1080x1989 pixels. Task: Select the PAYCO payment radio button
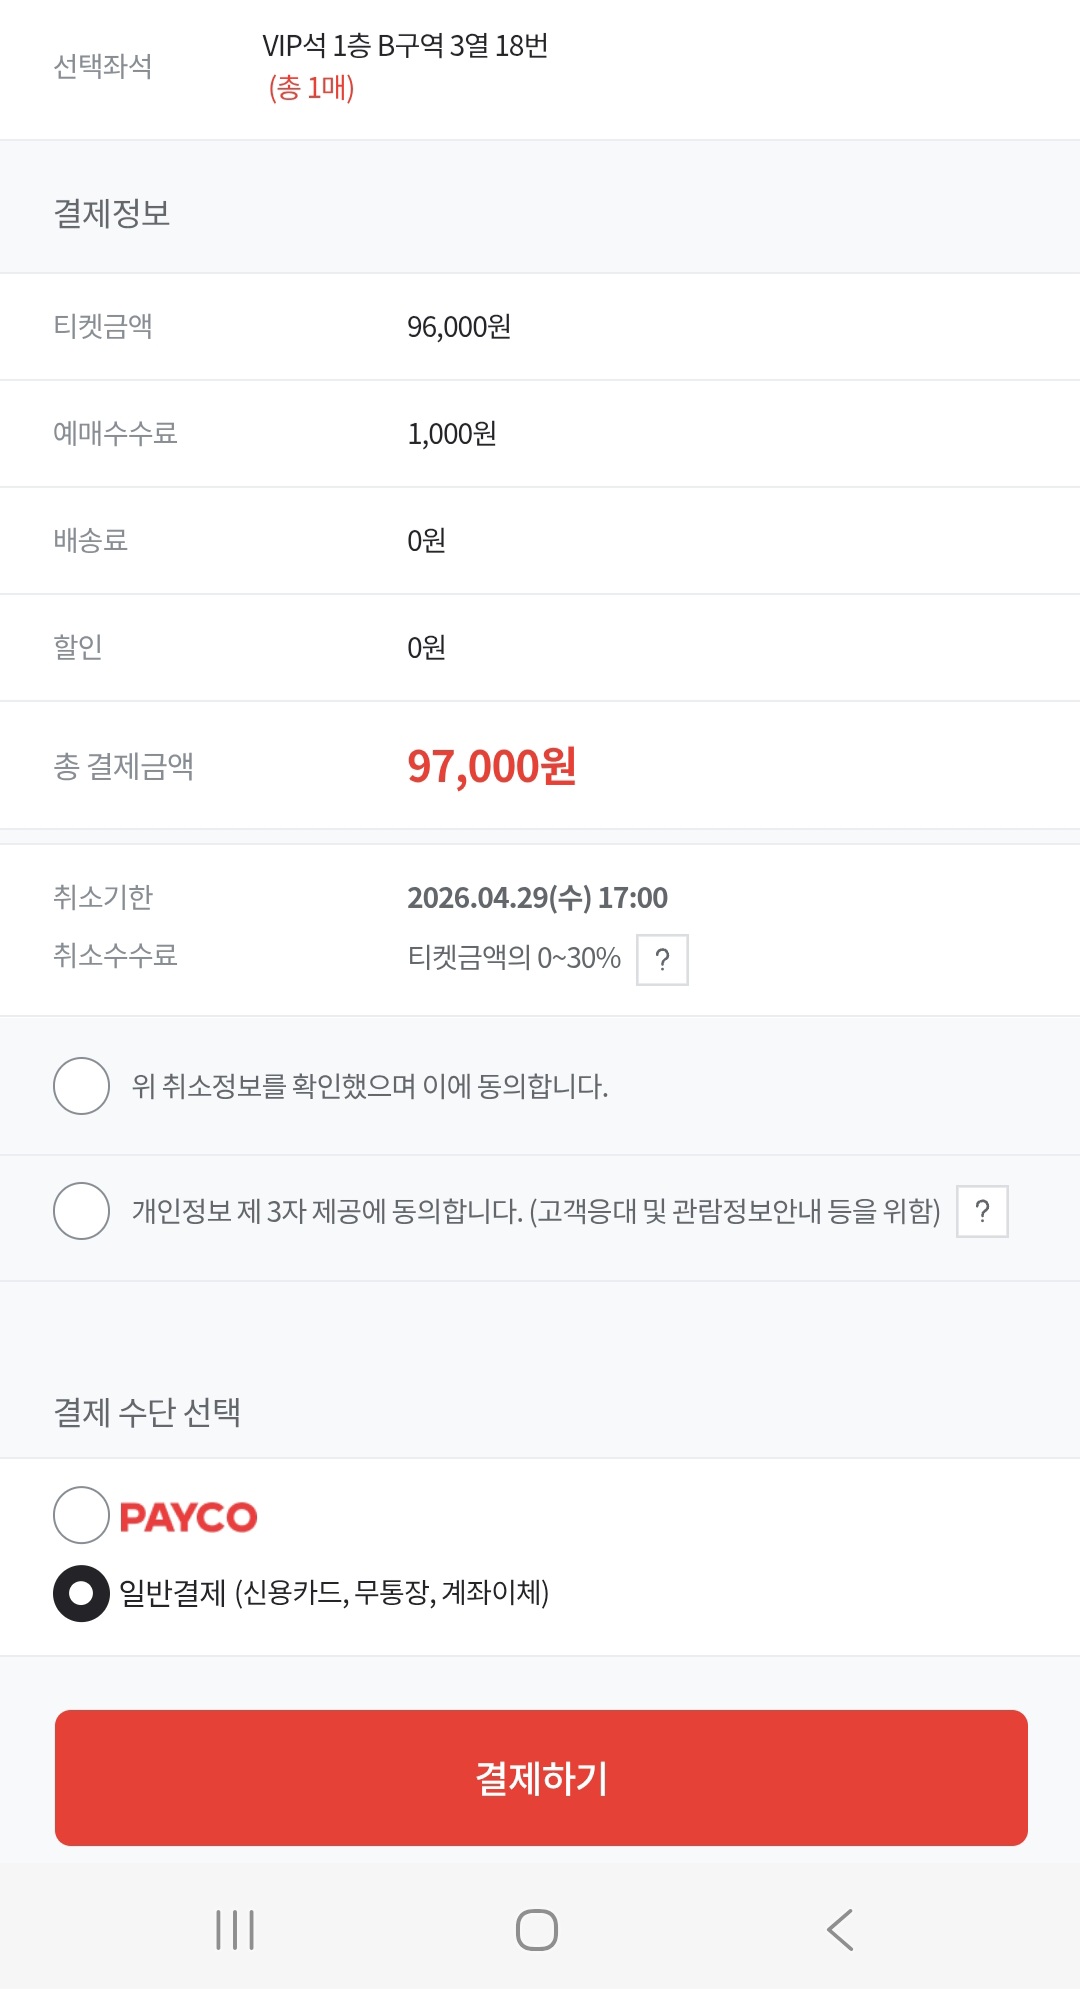pos(81,1515)
